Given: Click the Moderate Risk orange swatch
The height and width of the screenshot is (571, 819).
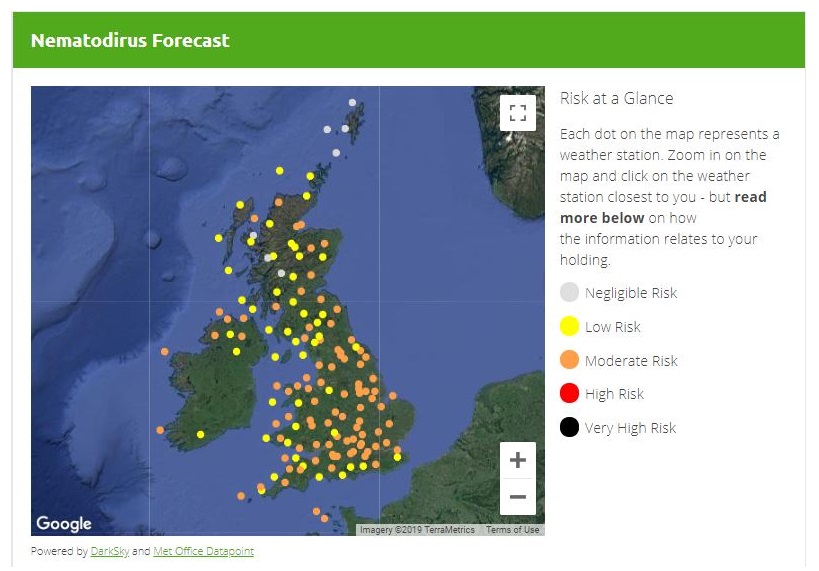Looking at the screenshot, I should coord(569,360).
